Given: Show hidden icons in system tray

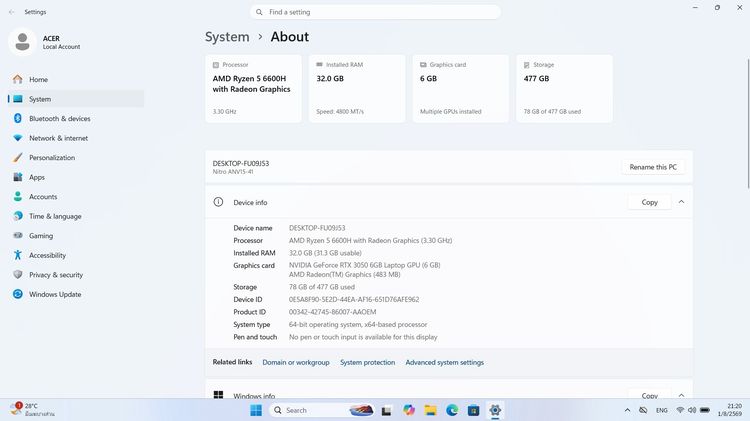Looking at the screenshot, I should coord(627,410).
